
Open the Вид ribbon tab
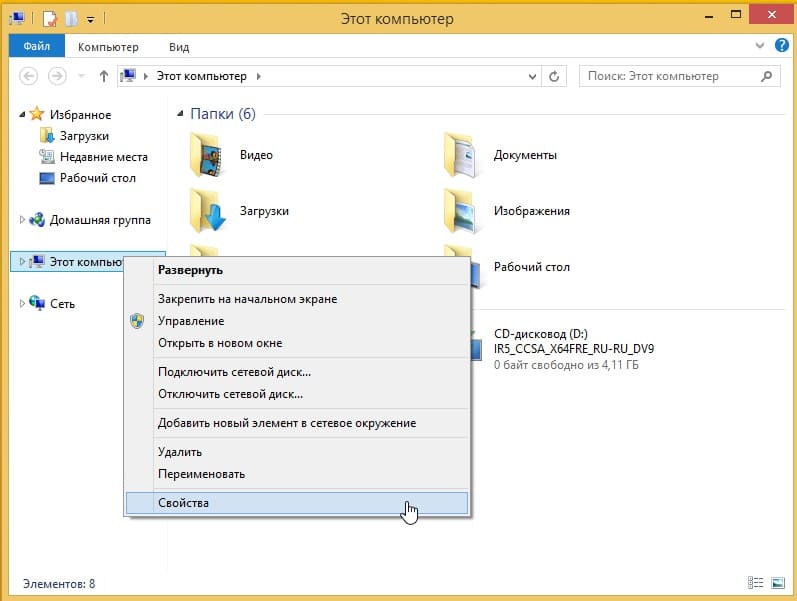(179, 47)
